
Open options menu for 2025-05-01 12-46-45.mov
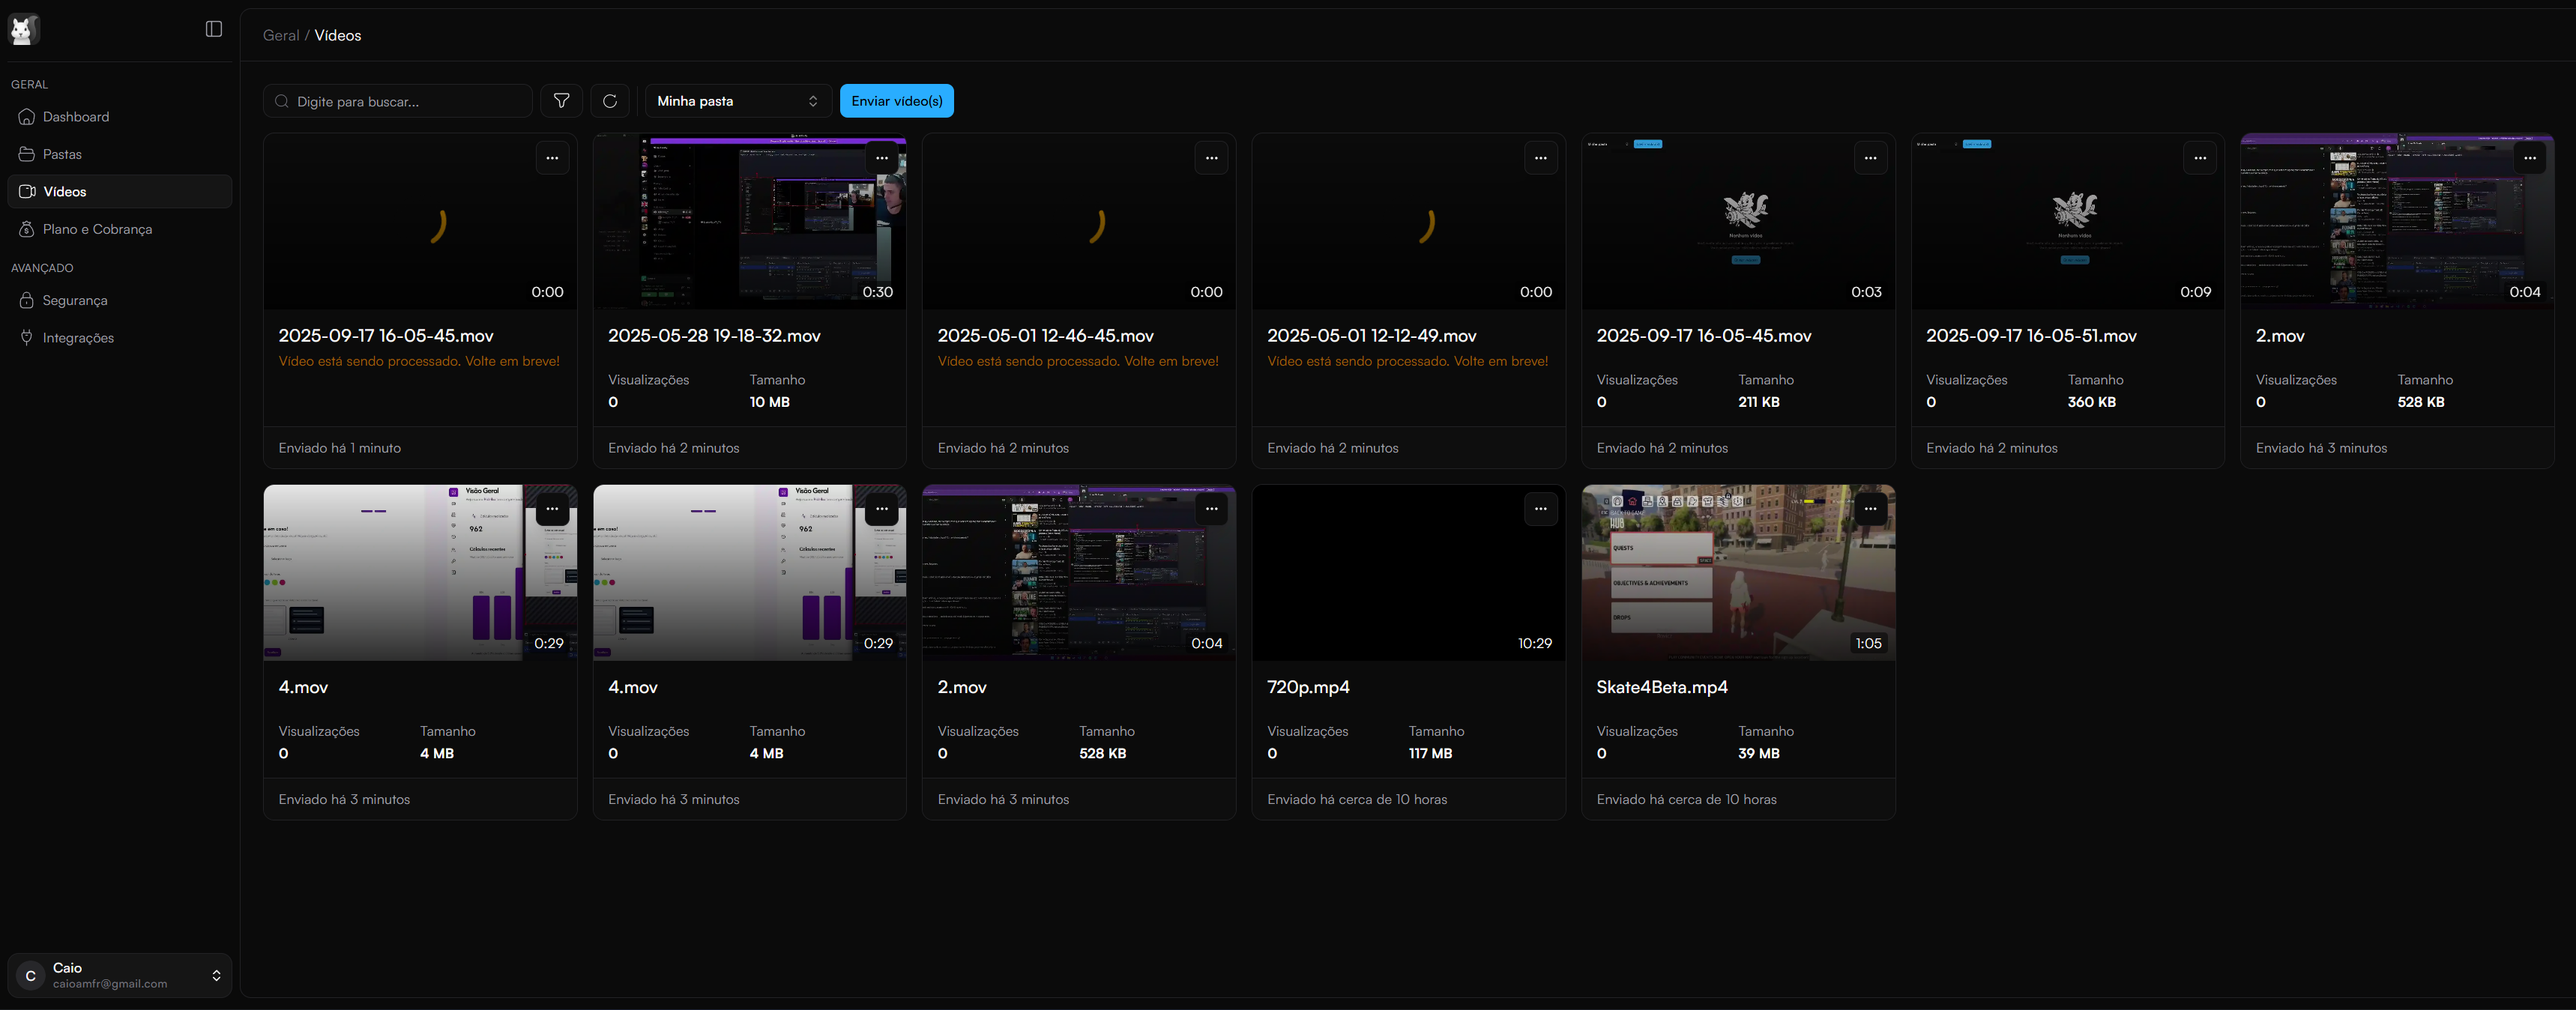(1211, 158)
